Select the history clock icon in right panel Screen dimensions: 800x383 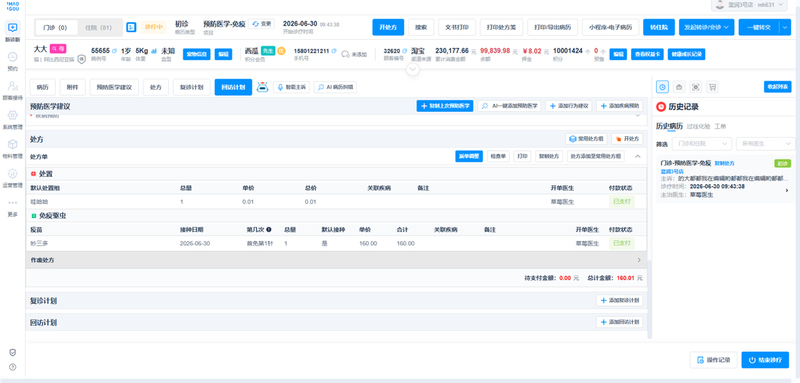click(x=662, y=87)
